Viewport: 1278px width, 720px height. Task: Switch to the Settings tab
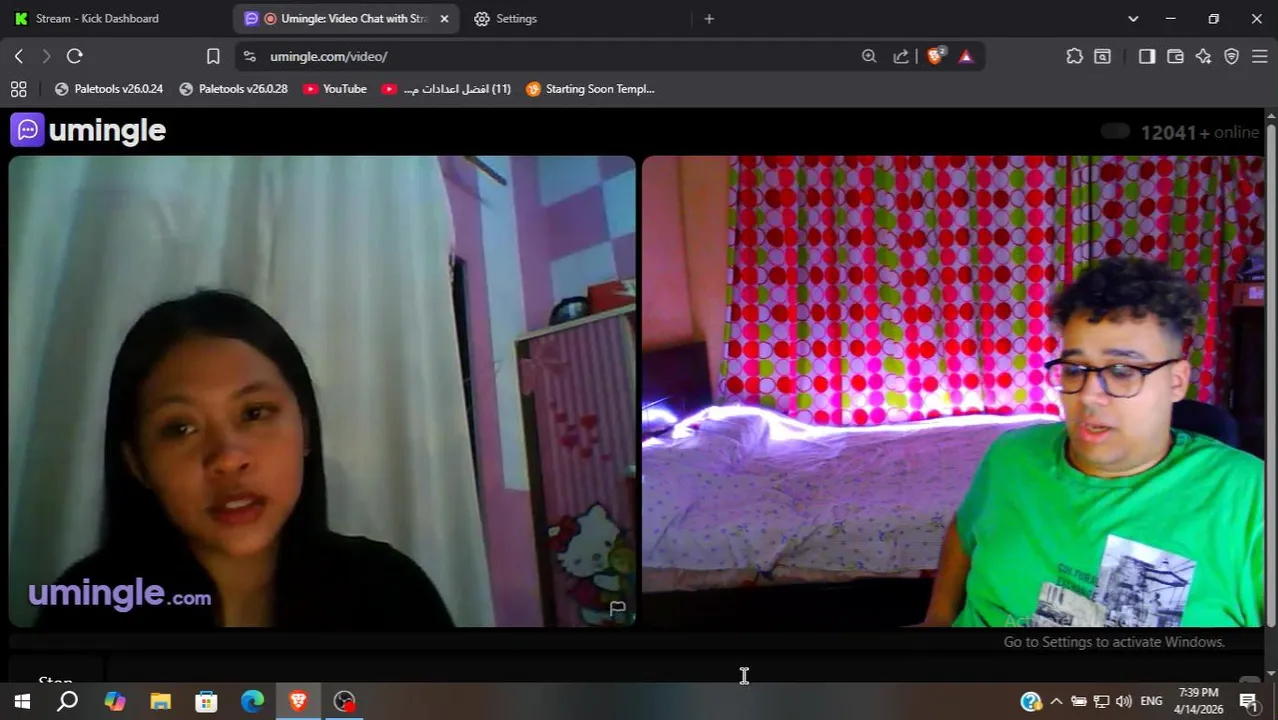516,19
